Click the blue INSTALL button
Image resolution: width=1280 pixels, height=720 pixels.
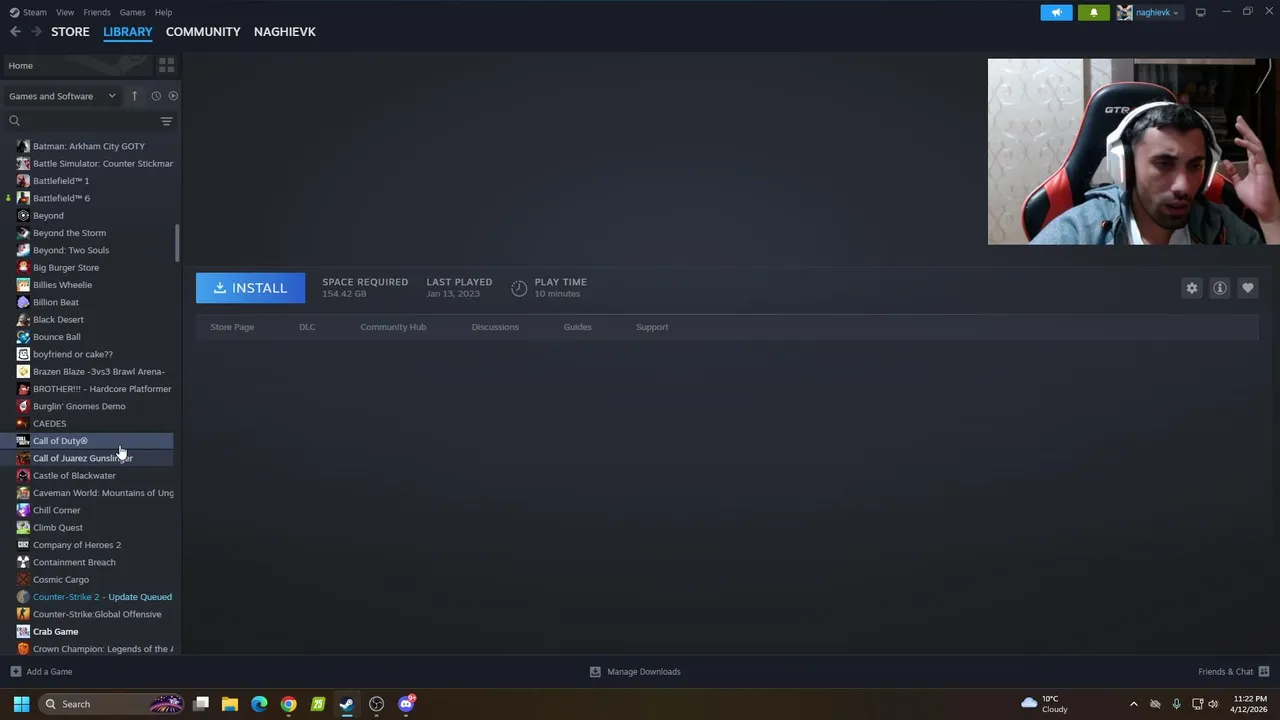coord(250,288)
